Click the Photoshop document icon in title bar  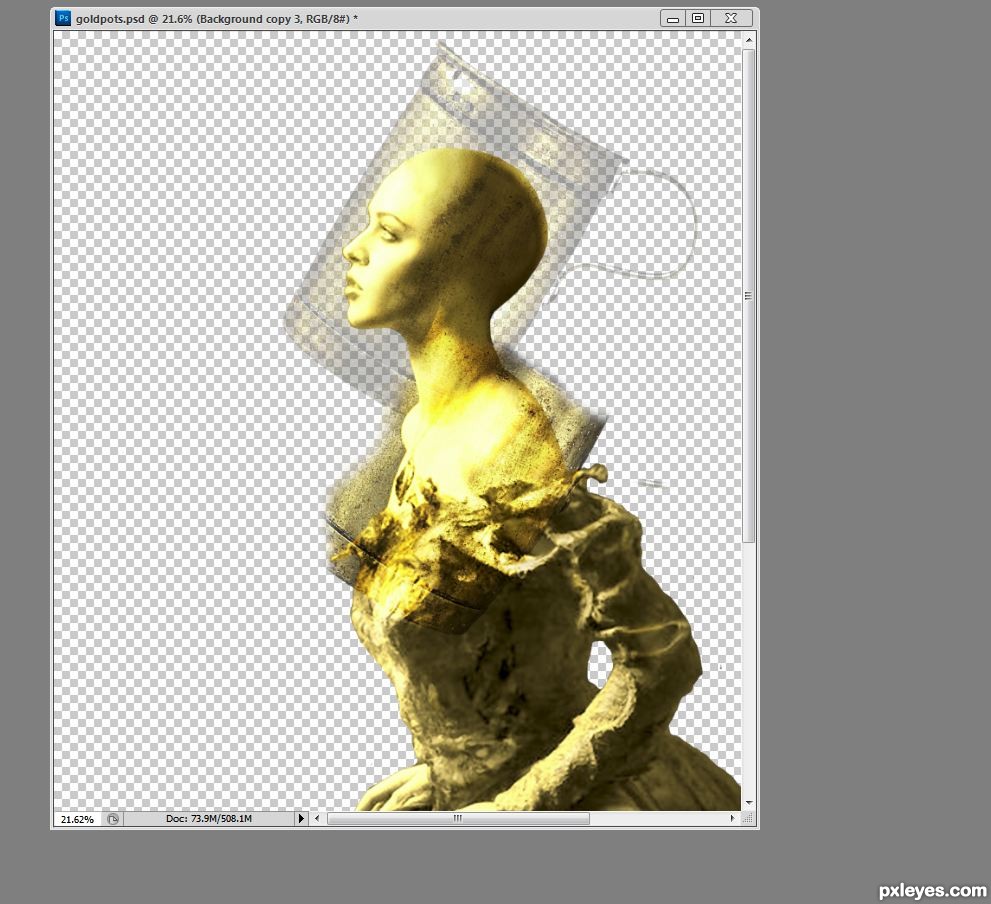[63, 18]
